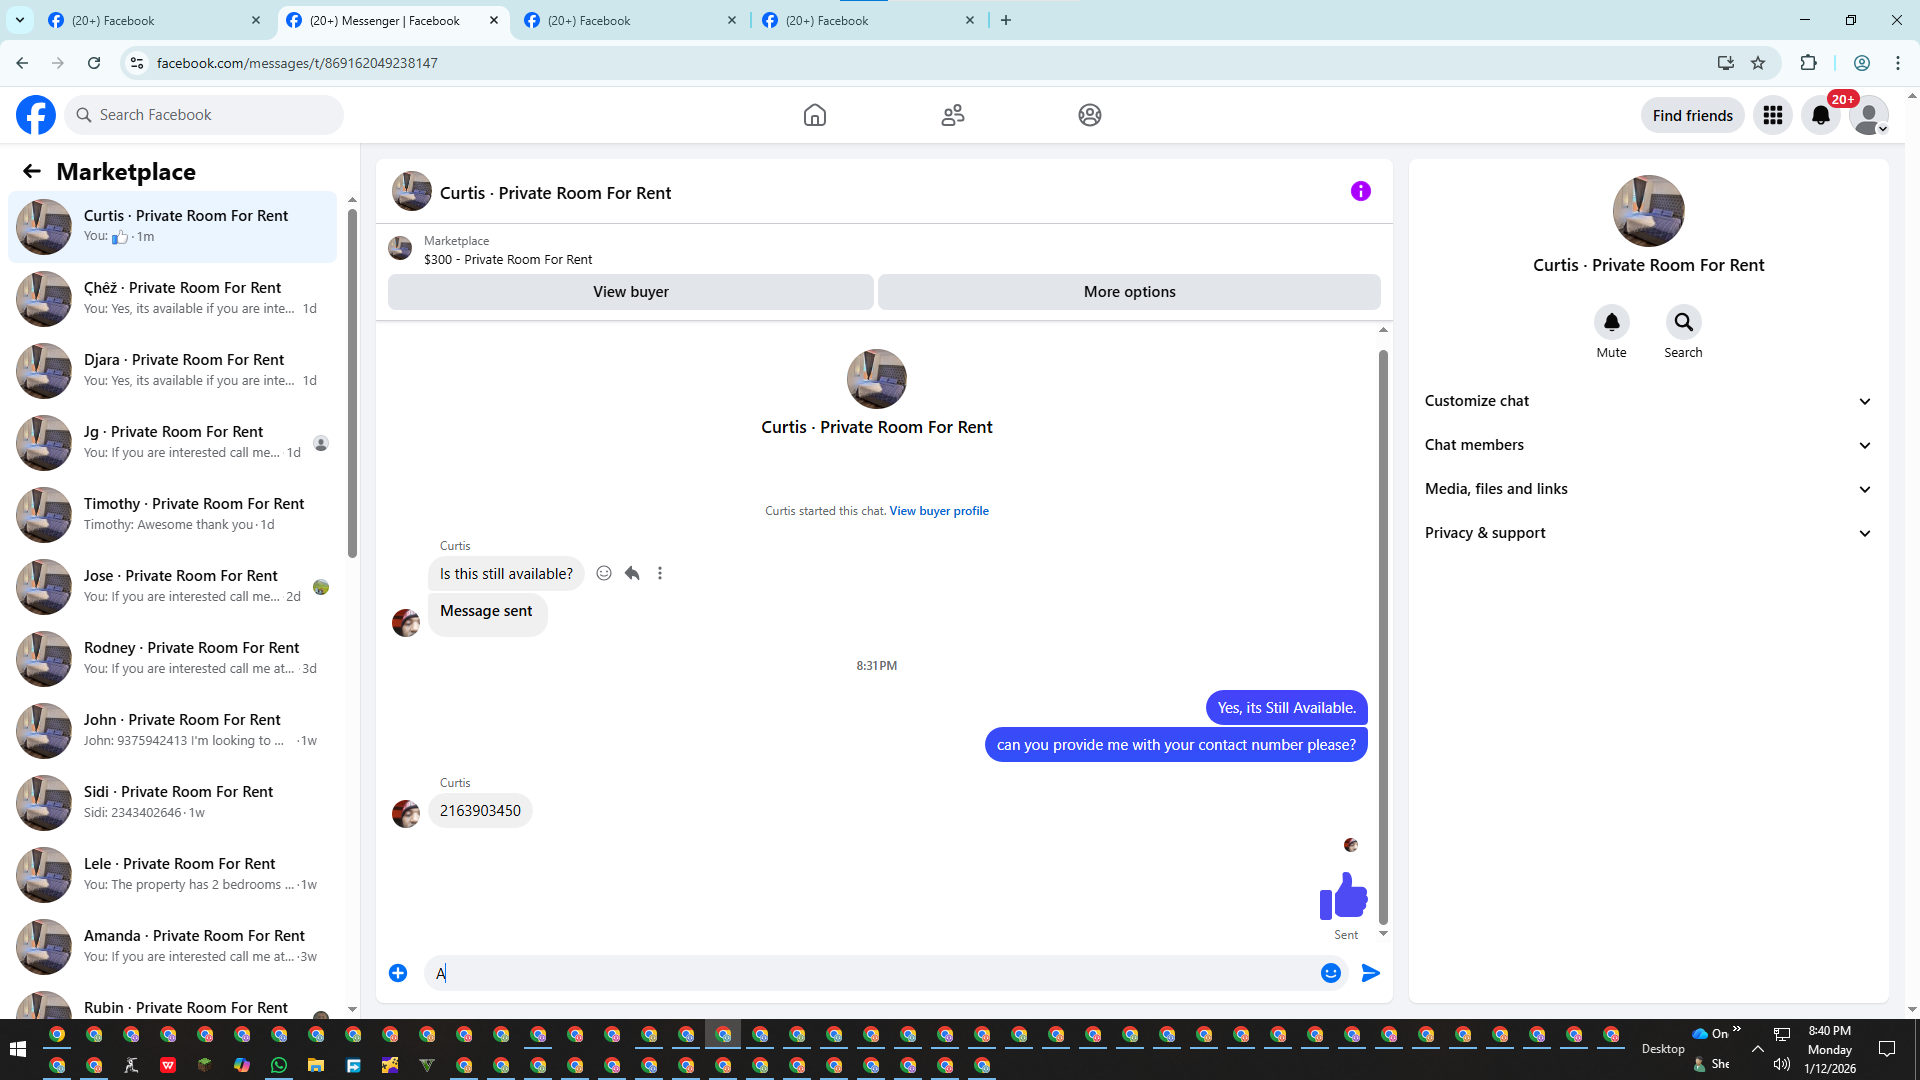1920x1080 pixels.
Task: React to "Is this still available?" message
Action: coord(604,573)
